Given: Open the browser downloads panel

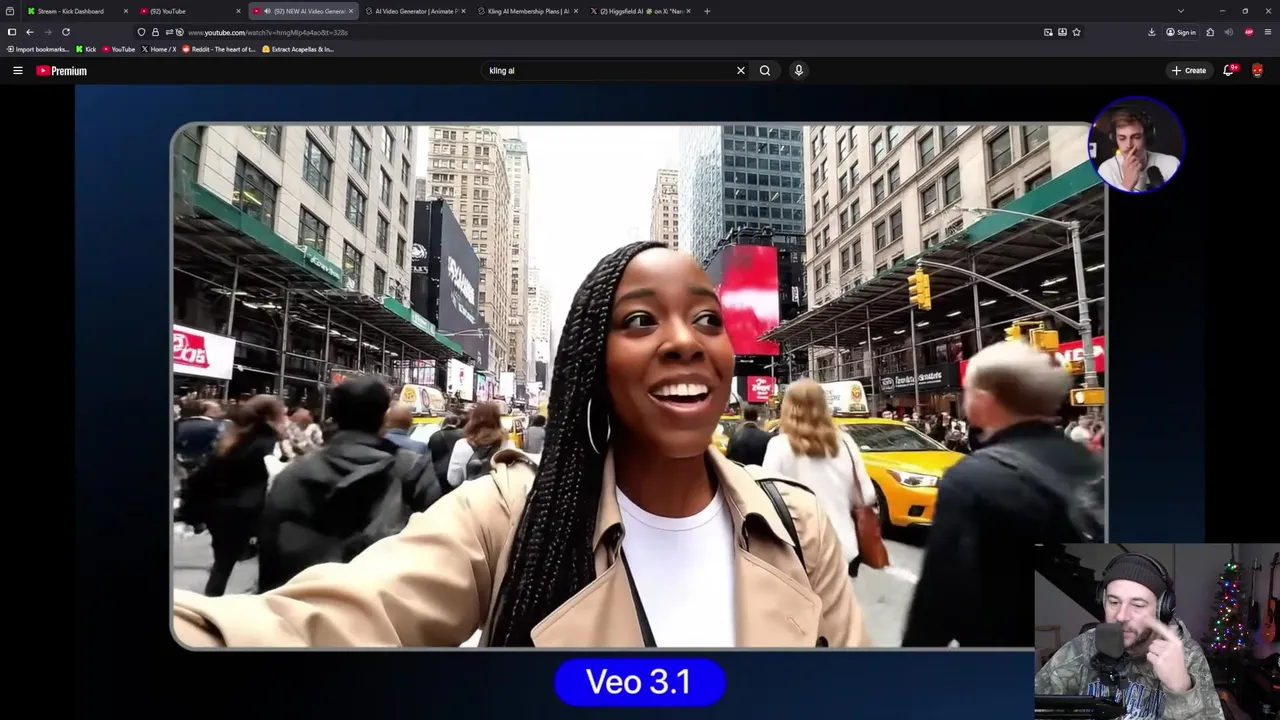Looking at the screenshot, I should coord(1151,32).
